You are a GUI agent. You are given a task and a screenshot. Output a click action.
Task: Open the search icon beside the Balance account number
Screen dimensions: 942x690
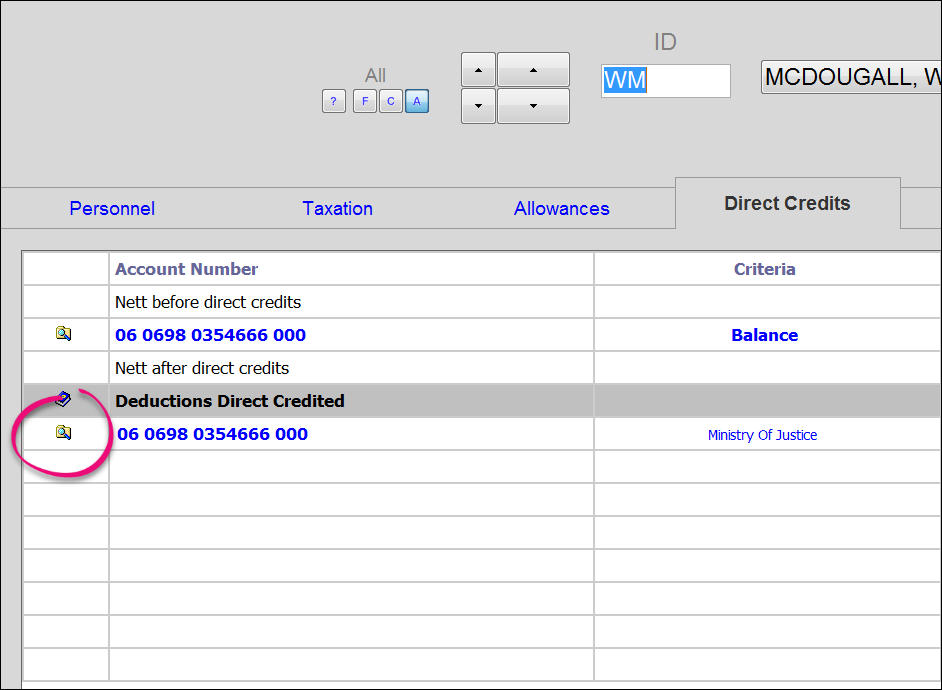tap(65, 334)
